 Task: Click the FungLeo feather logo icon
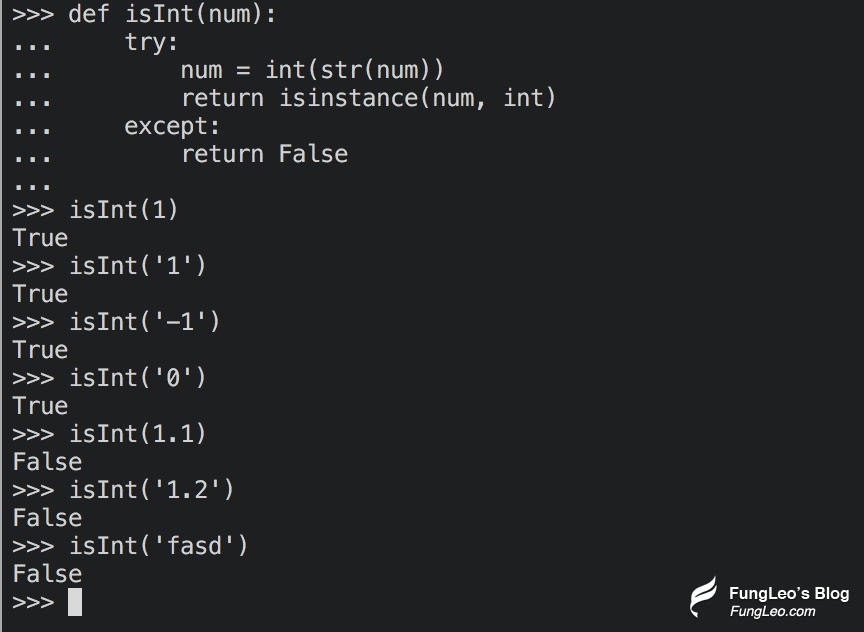pyautogui.click(x=704, y=597)
